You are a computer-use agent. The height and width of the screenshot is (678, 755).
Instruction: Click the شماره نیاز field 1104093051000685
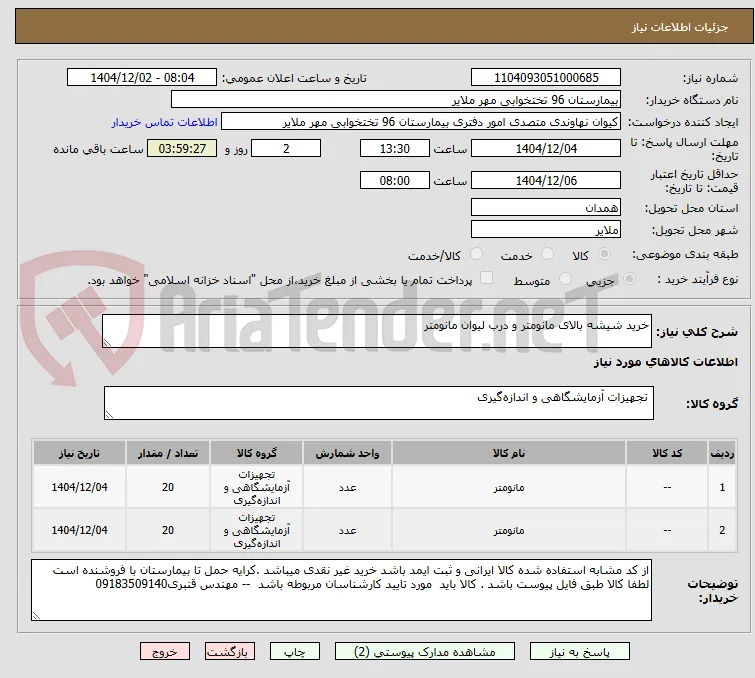(x=546, y=78)
